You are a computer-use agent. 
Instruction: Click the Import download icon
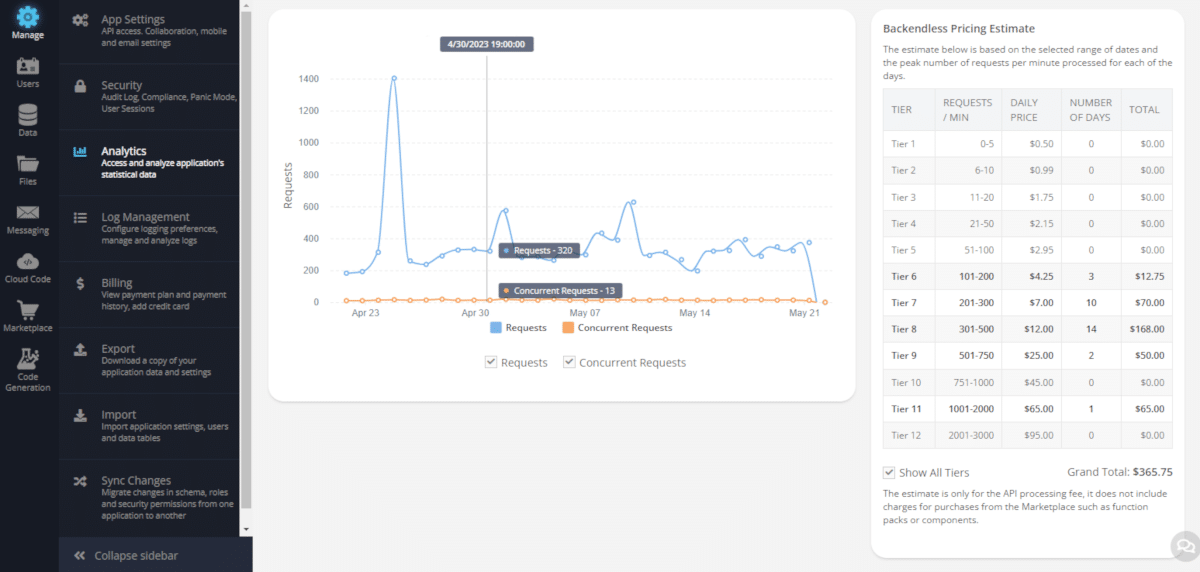pos(80,415)
